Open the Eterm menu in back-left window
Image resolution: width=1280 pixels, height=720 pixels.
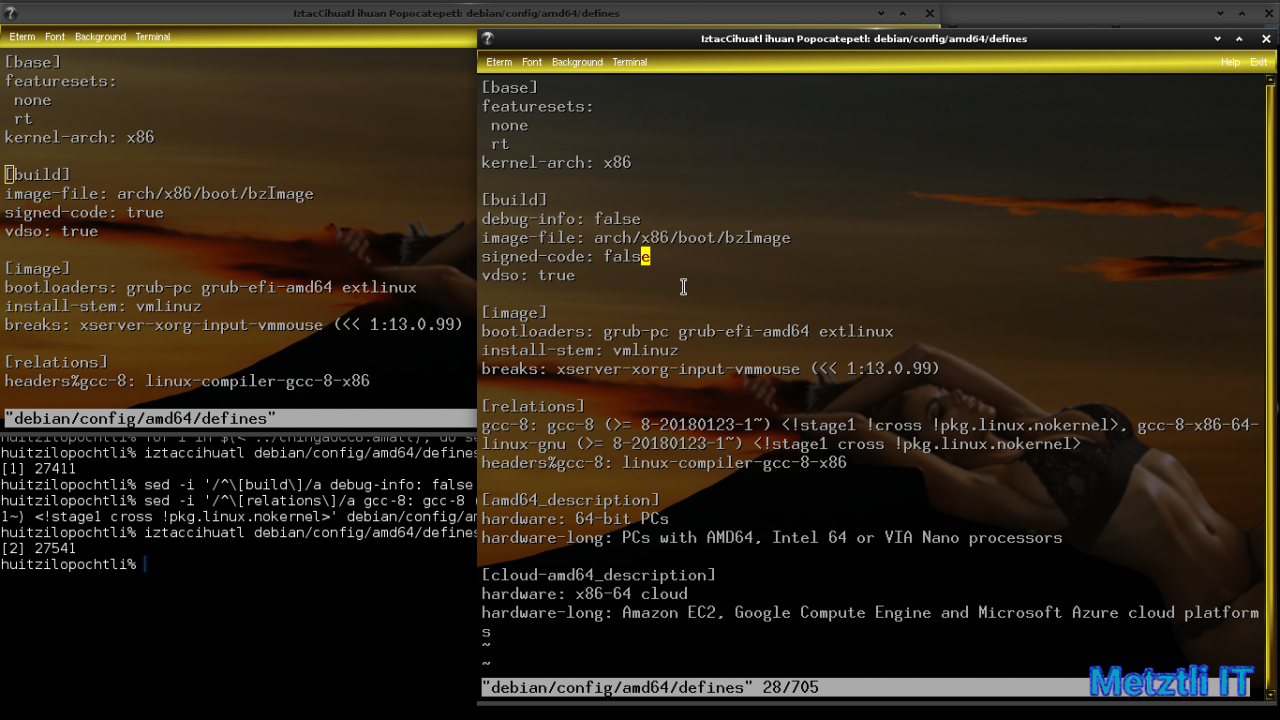click(x=22, y=37)
